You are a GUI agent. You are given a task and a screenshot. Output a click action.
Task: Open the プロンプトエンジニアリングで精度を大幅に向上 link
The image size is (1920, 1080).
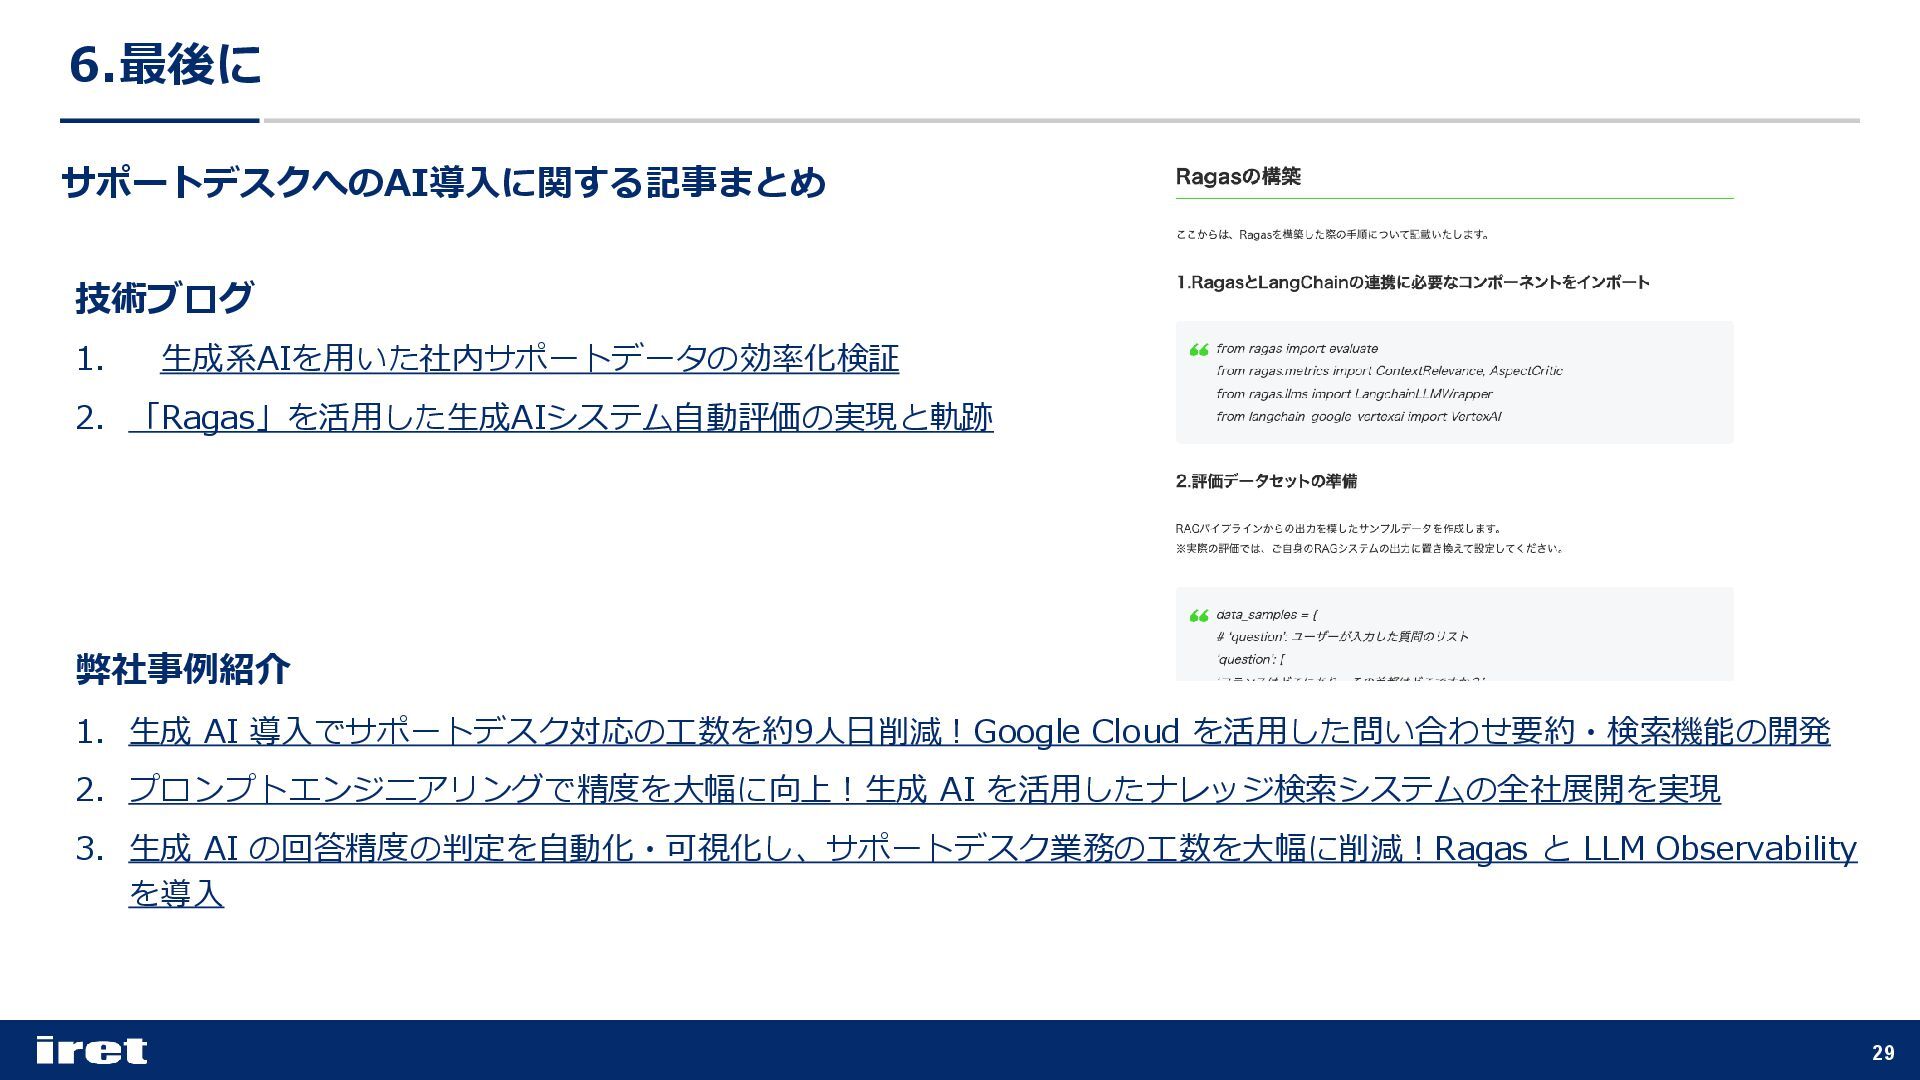pos(924,789)
